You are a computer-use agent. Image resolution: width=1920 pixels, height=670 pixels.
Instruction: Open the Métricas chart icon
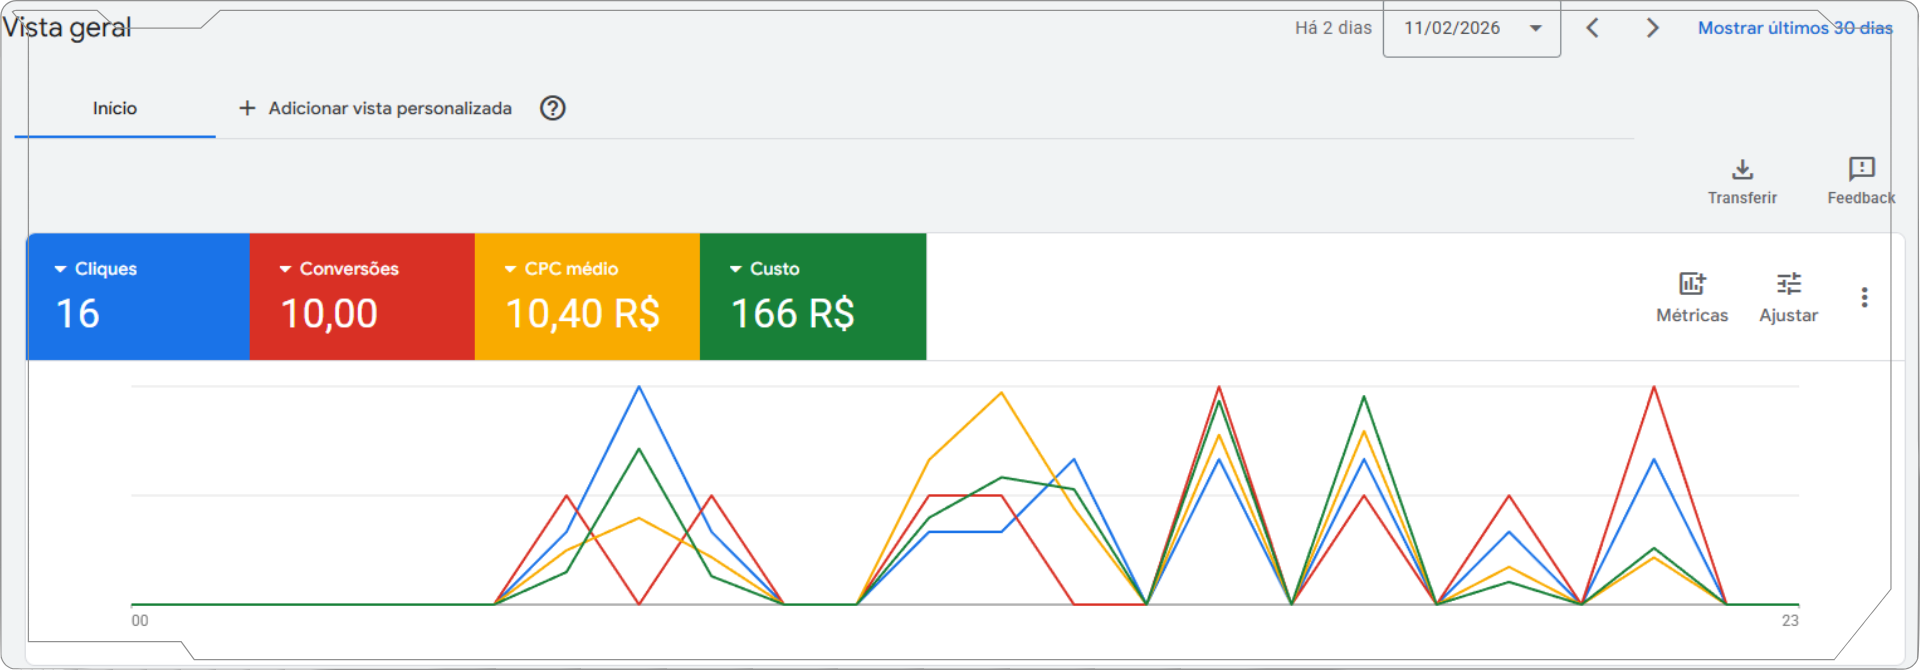tap(1692, 284)
